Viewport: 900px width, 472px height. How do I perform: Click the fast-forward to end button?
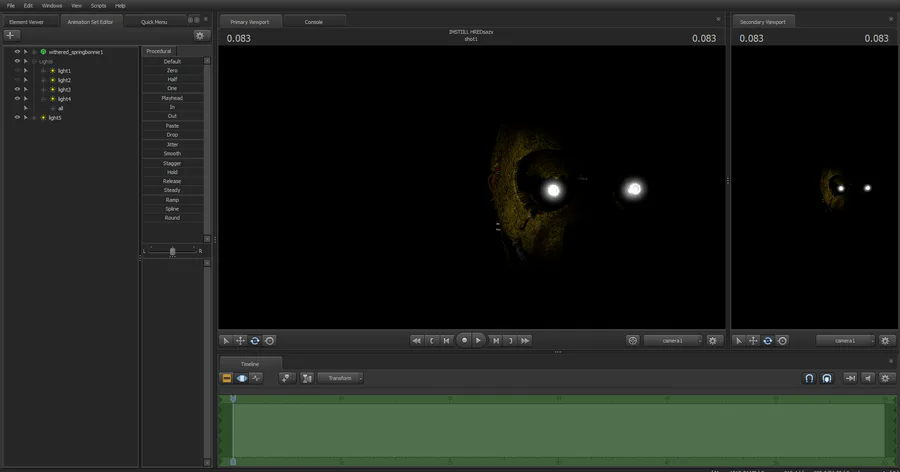[525, 341]
